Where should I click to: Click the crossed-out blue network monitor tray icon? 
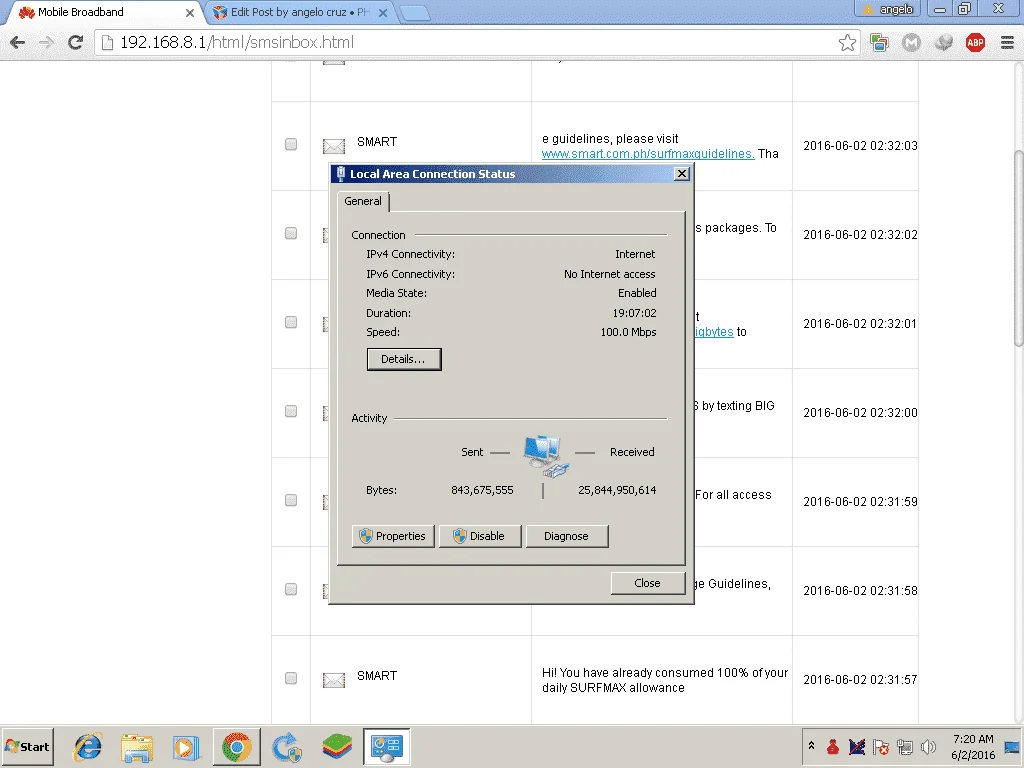857,746
